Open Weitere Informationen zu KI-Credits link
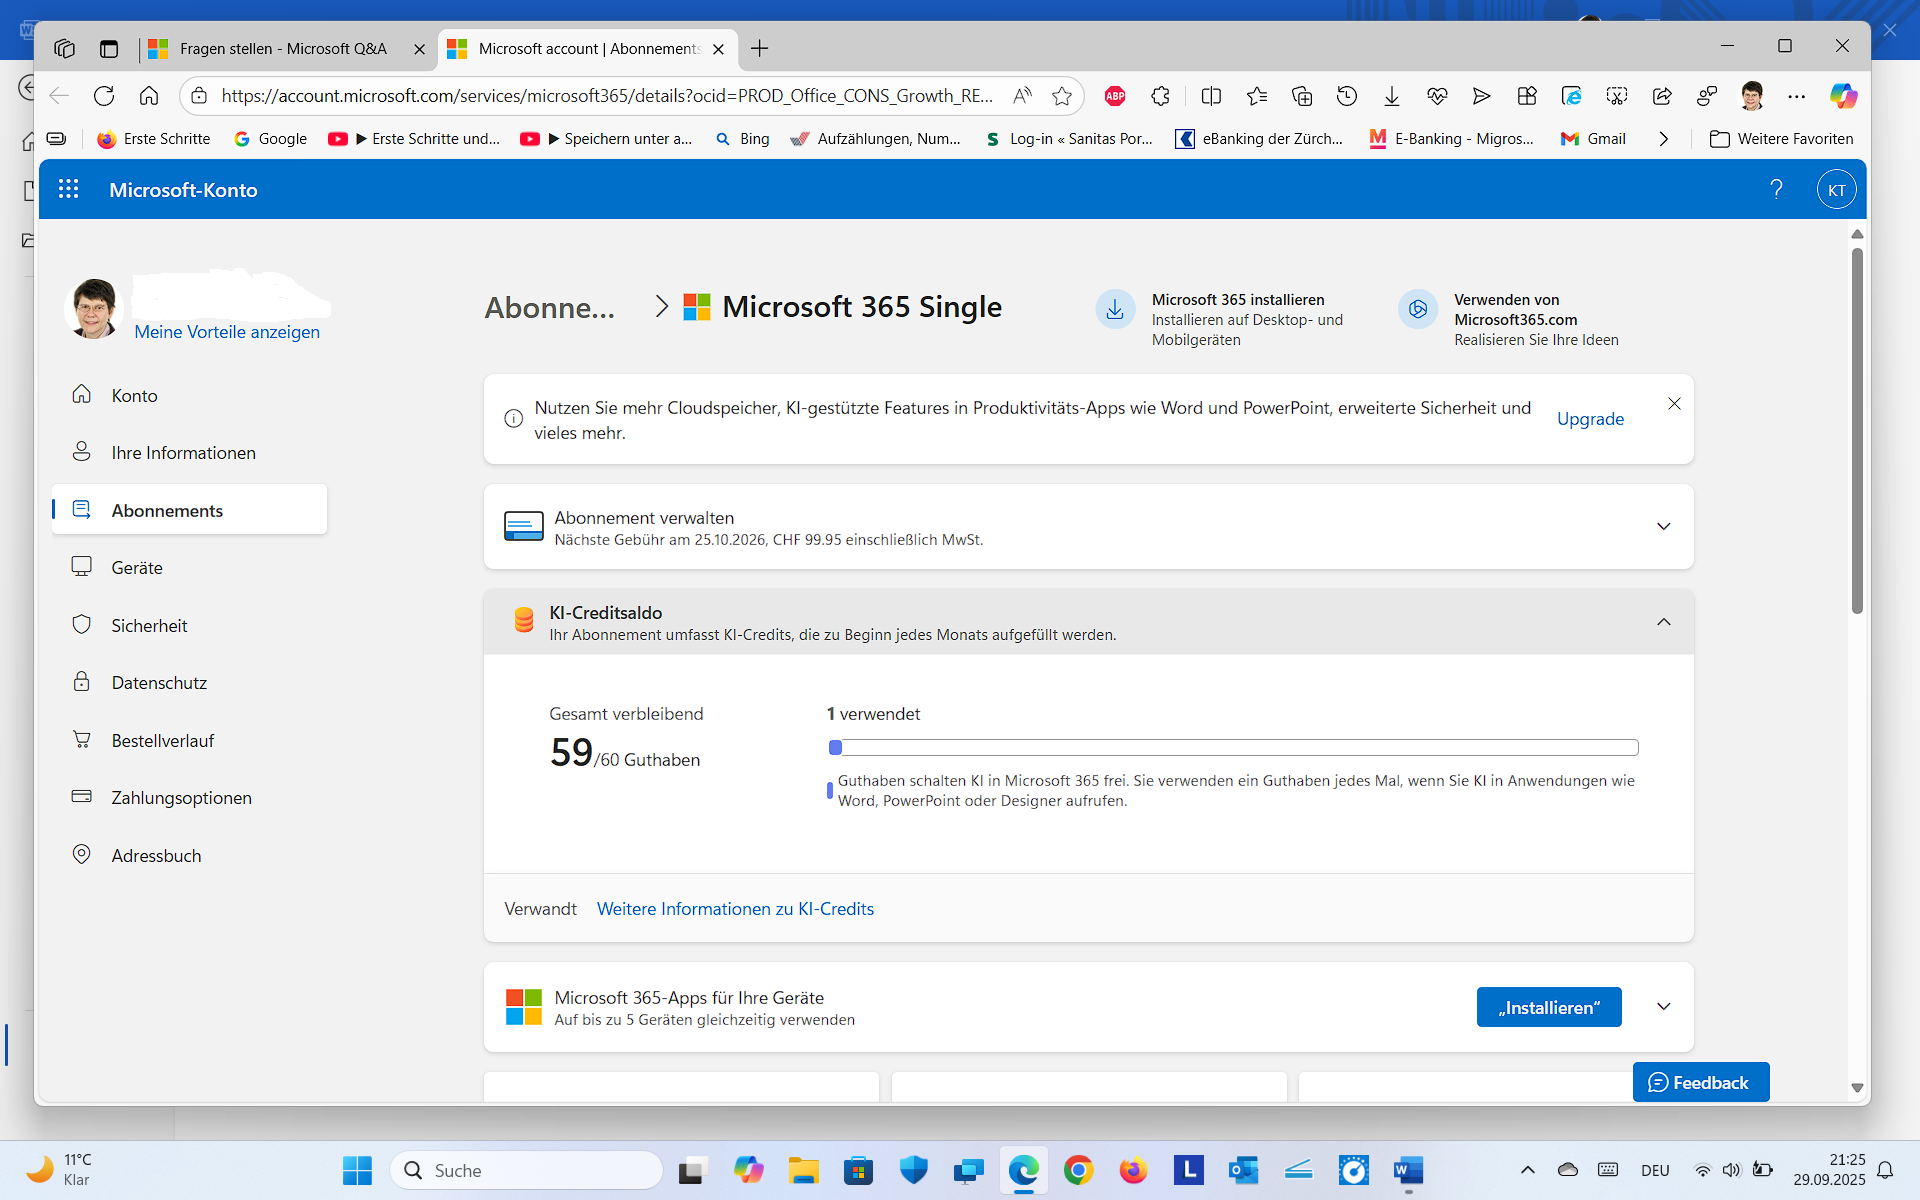 pos(735,908)
